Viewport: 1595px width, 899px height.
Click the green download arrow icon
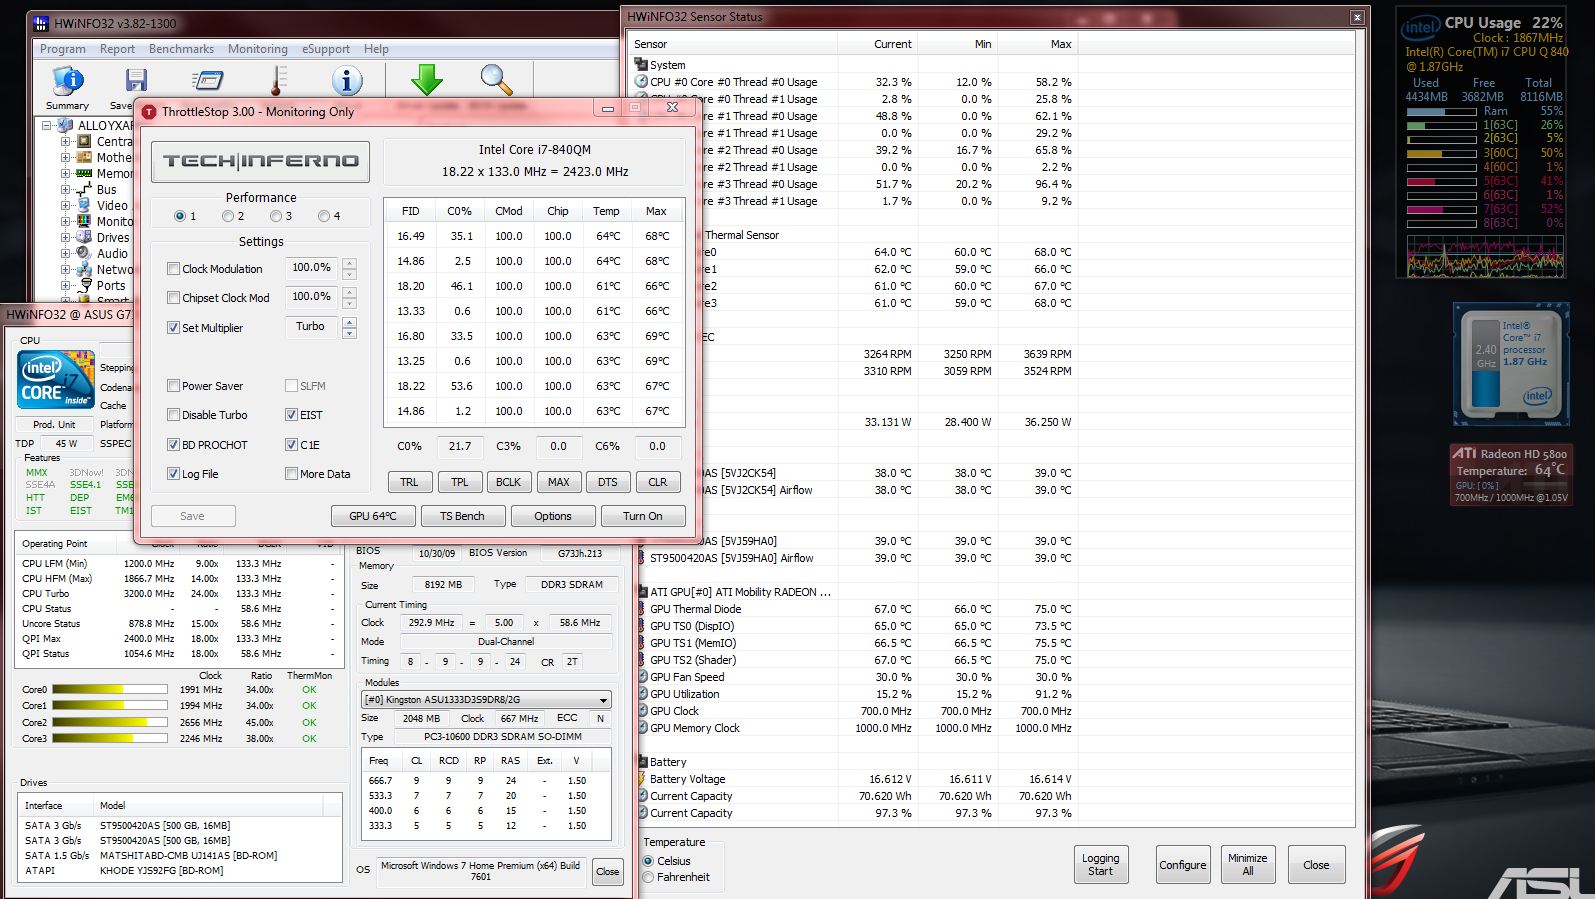427,80
